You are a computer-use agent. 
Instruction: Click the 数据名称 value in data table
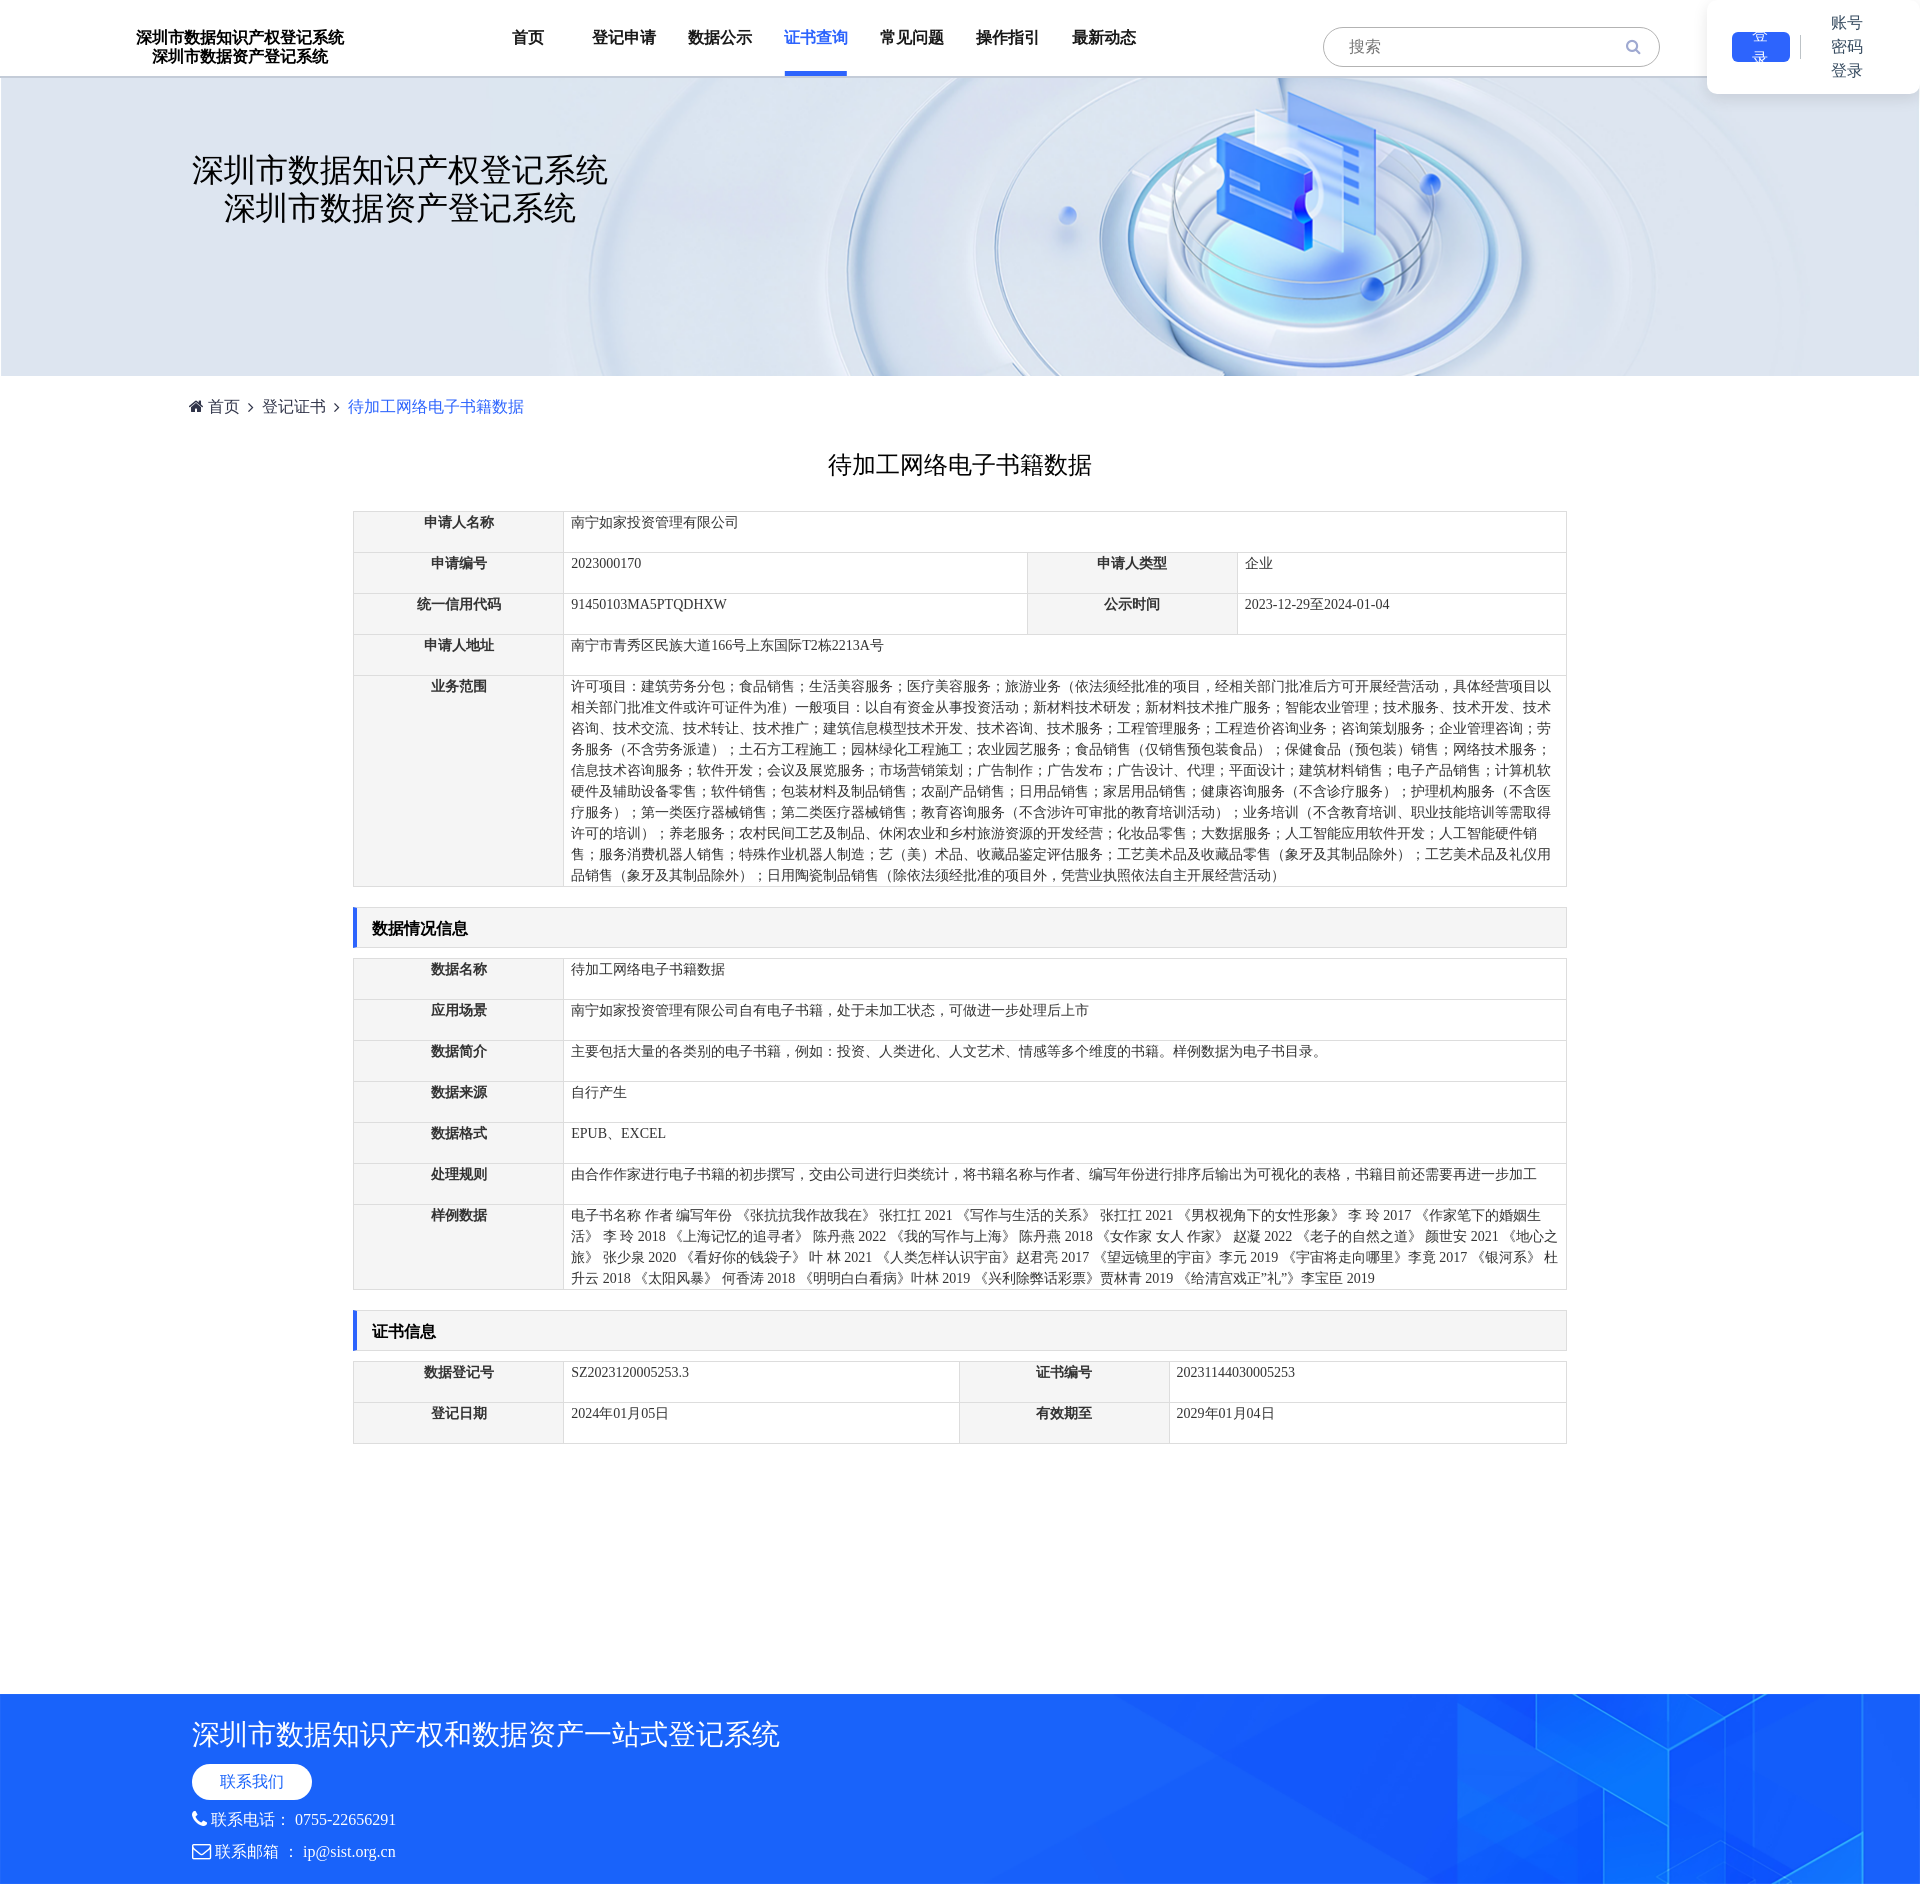point(648,969)
